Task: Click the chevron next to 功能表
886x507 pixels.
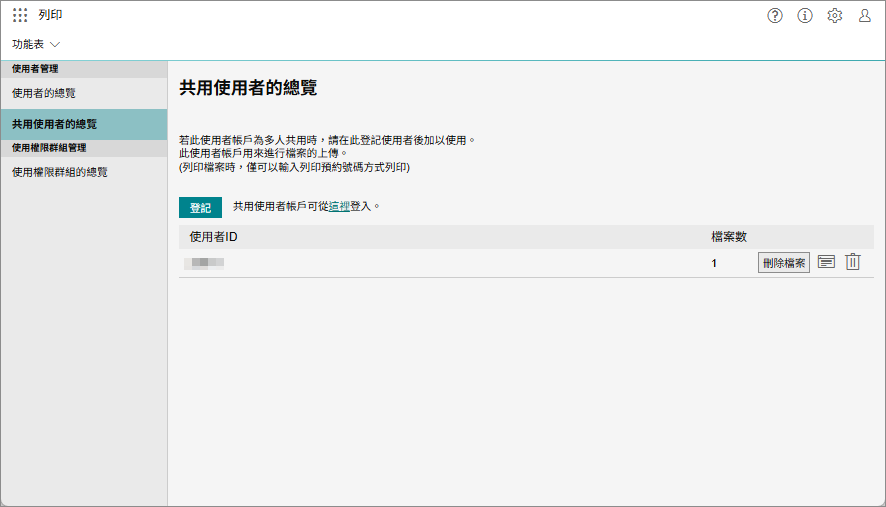Action: (x=55, y=45)
